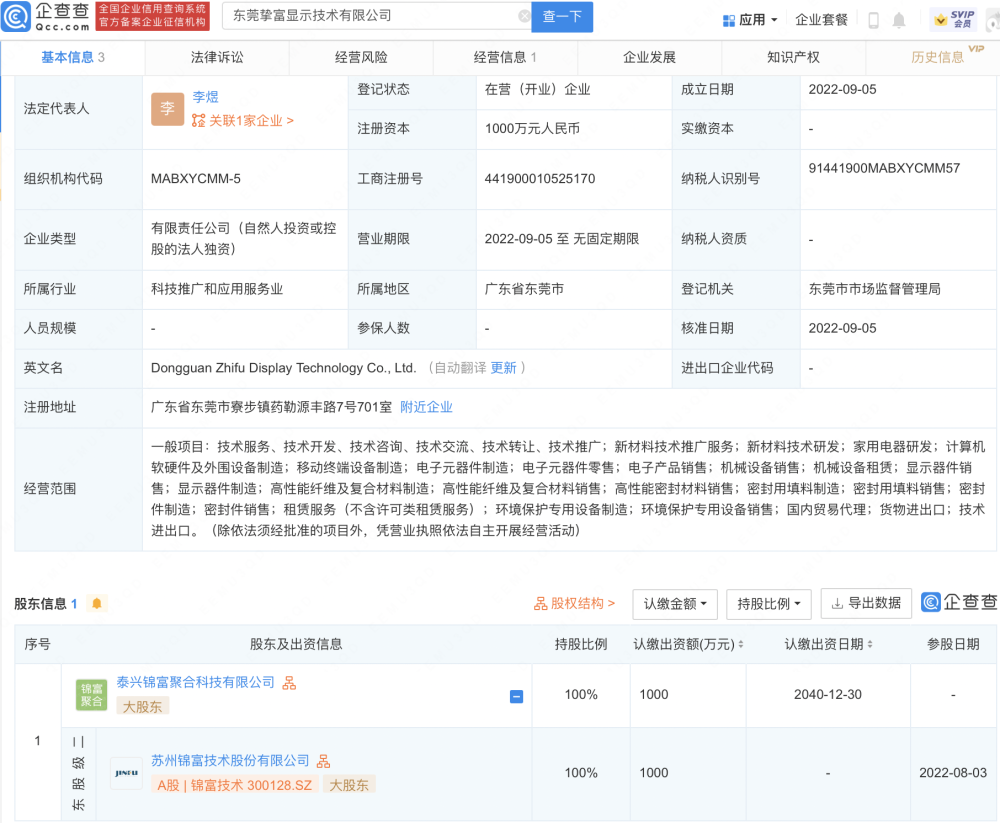Screen dimensions: 1000x823
Task: Click the 李 avatar of the legal representative
Action: point(167,109)
